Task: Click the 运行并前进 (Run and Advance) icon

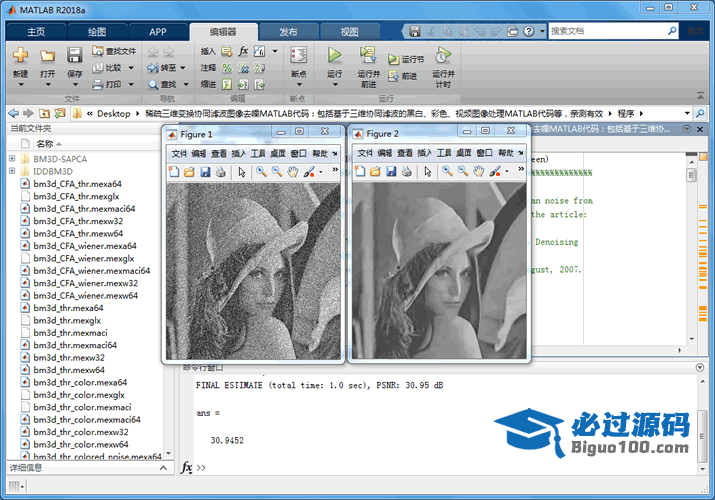Action: click(368, 56)
